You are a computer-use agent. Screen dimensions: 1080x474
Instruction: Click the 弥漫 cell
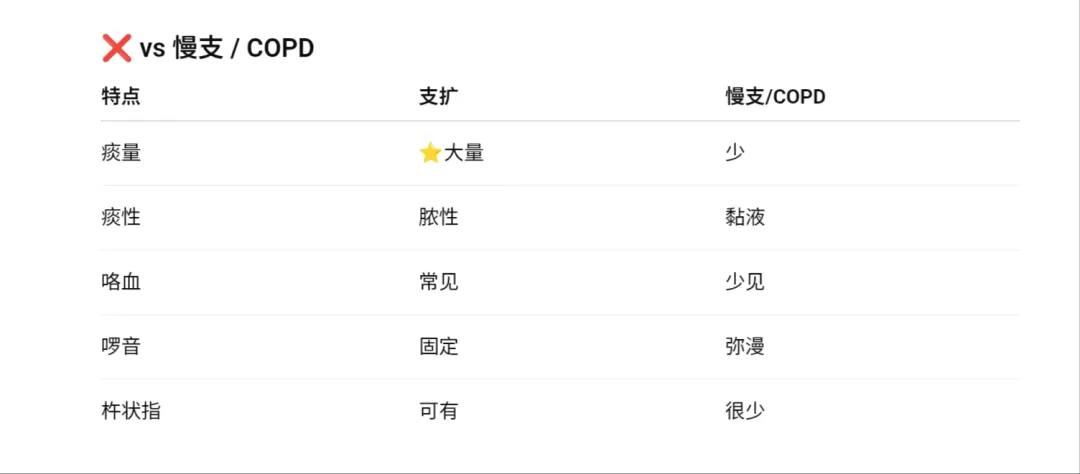745,347
